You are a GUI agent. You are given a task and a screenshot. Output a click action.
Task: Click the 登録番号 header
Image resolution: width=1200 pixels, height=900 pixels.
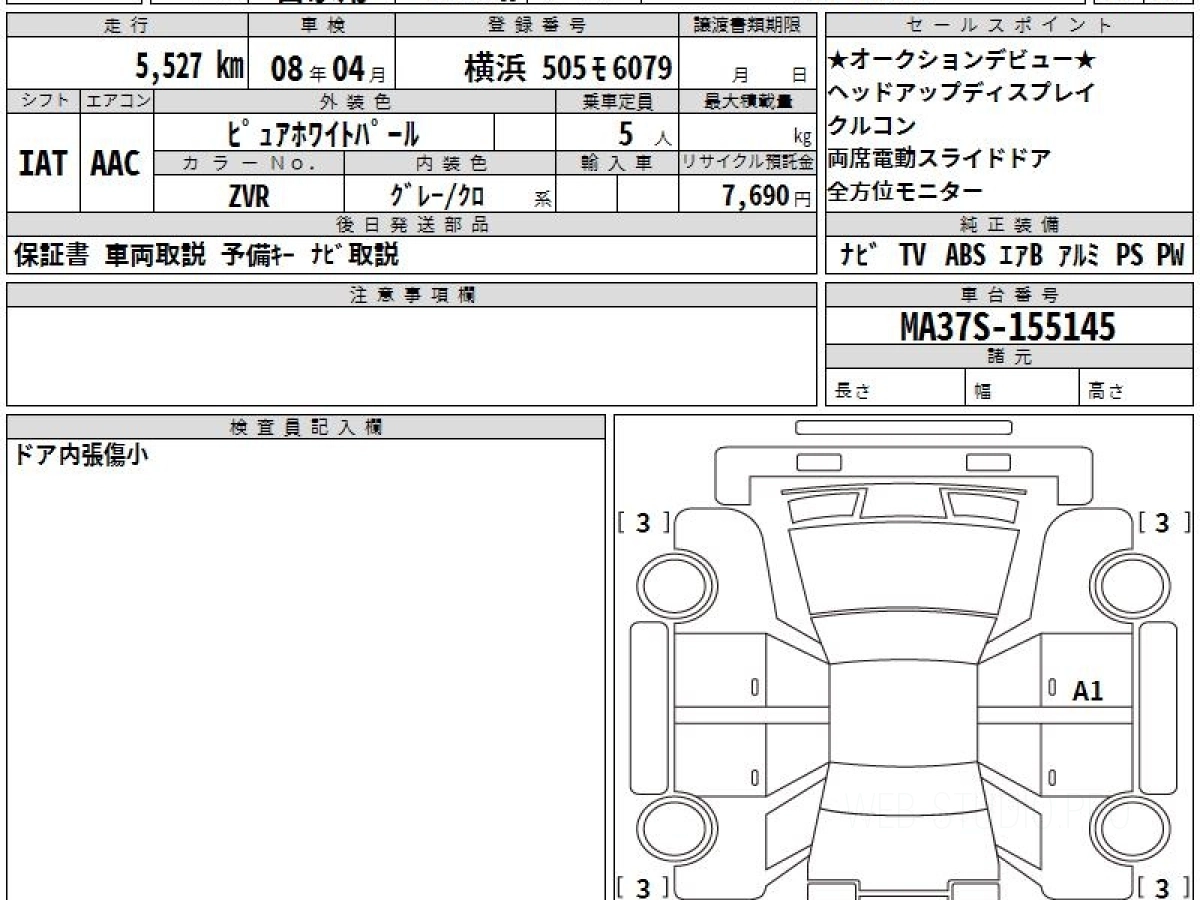click(x=538, y=26)
